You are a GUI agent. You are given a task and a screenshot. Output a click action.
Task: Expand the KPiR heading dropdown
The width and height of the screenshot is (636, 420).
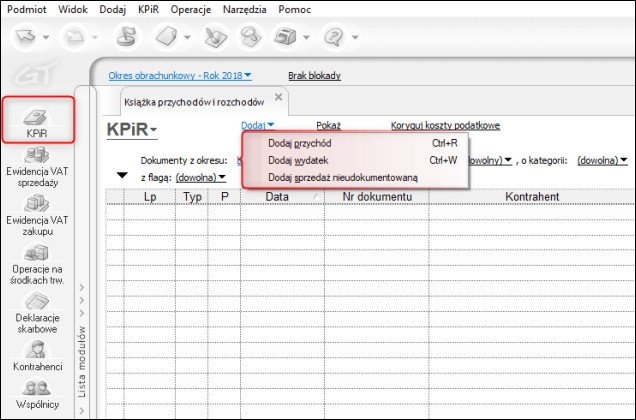[x=132, y=129]
